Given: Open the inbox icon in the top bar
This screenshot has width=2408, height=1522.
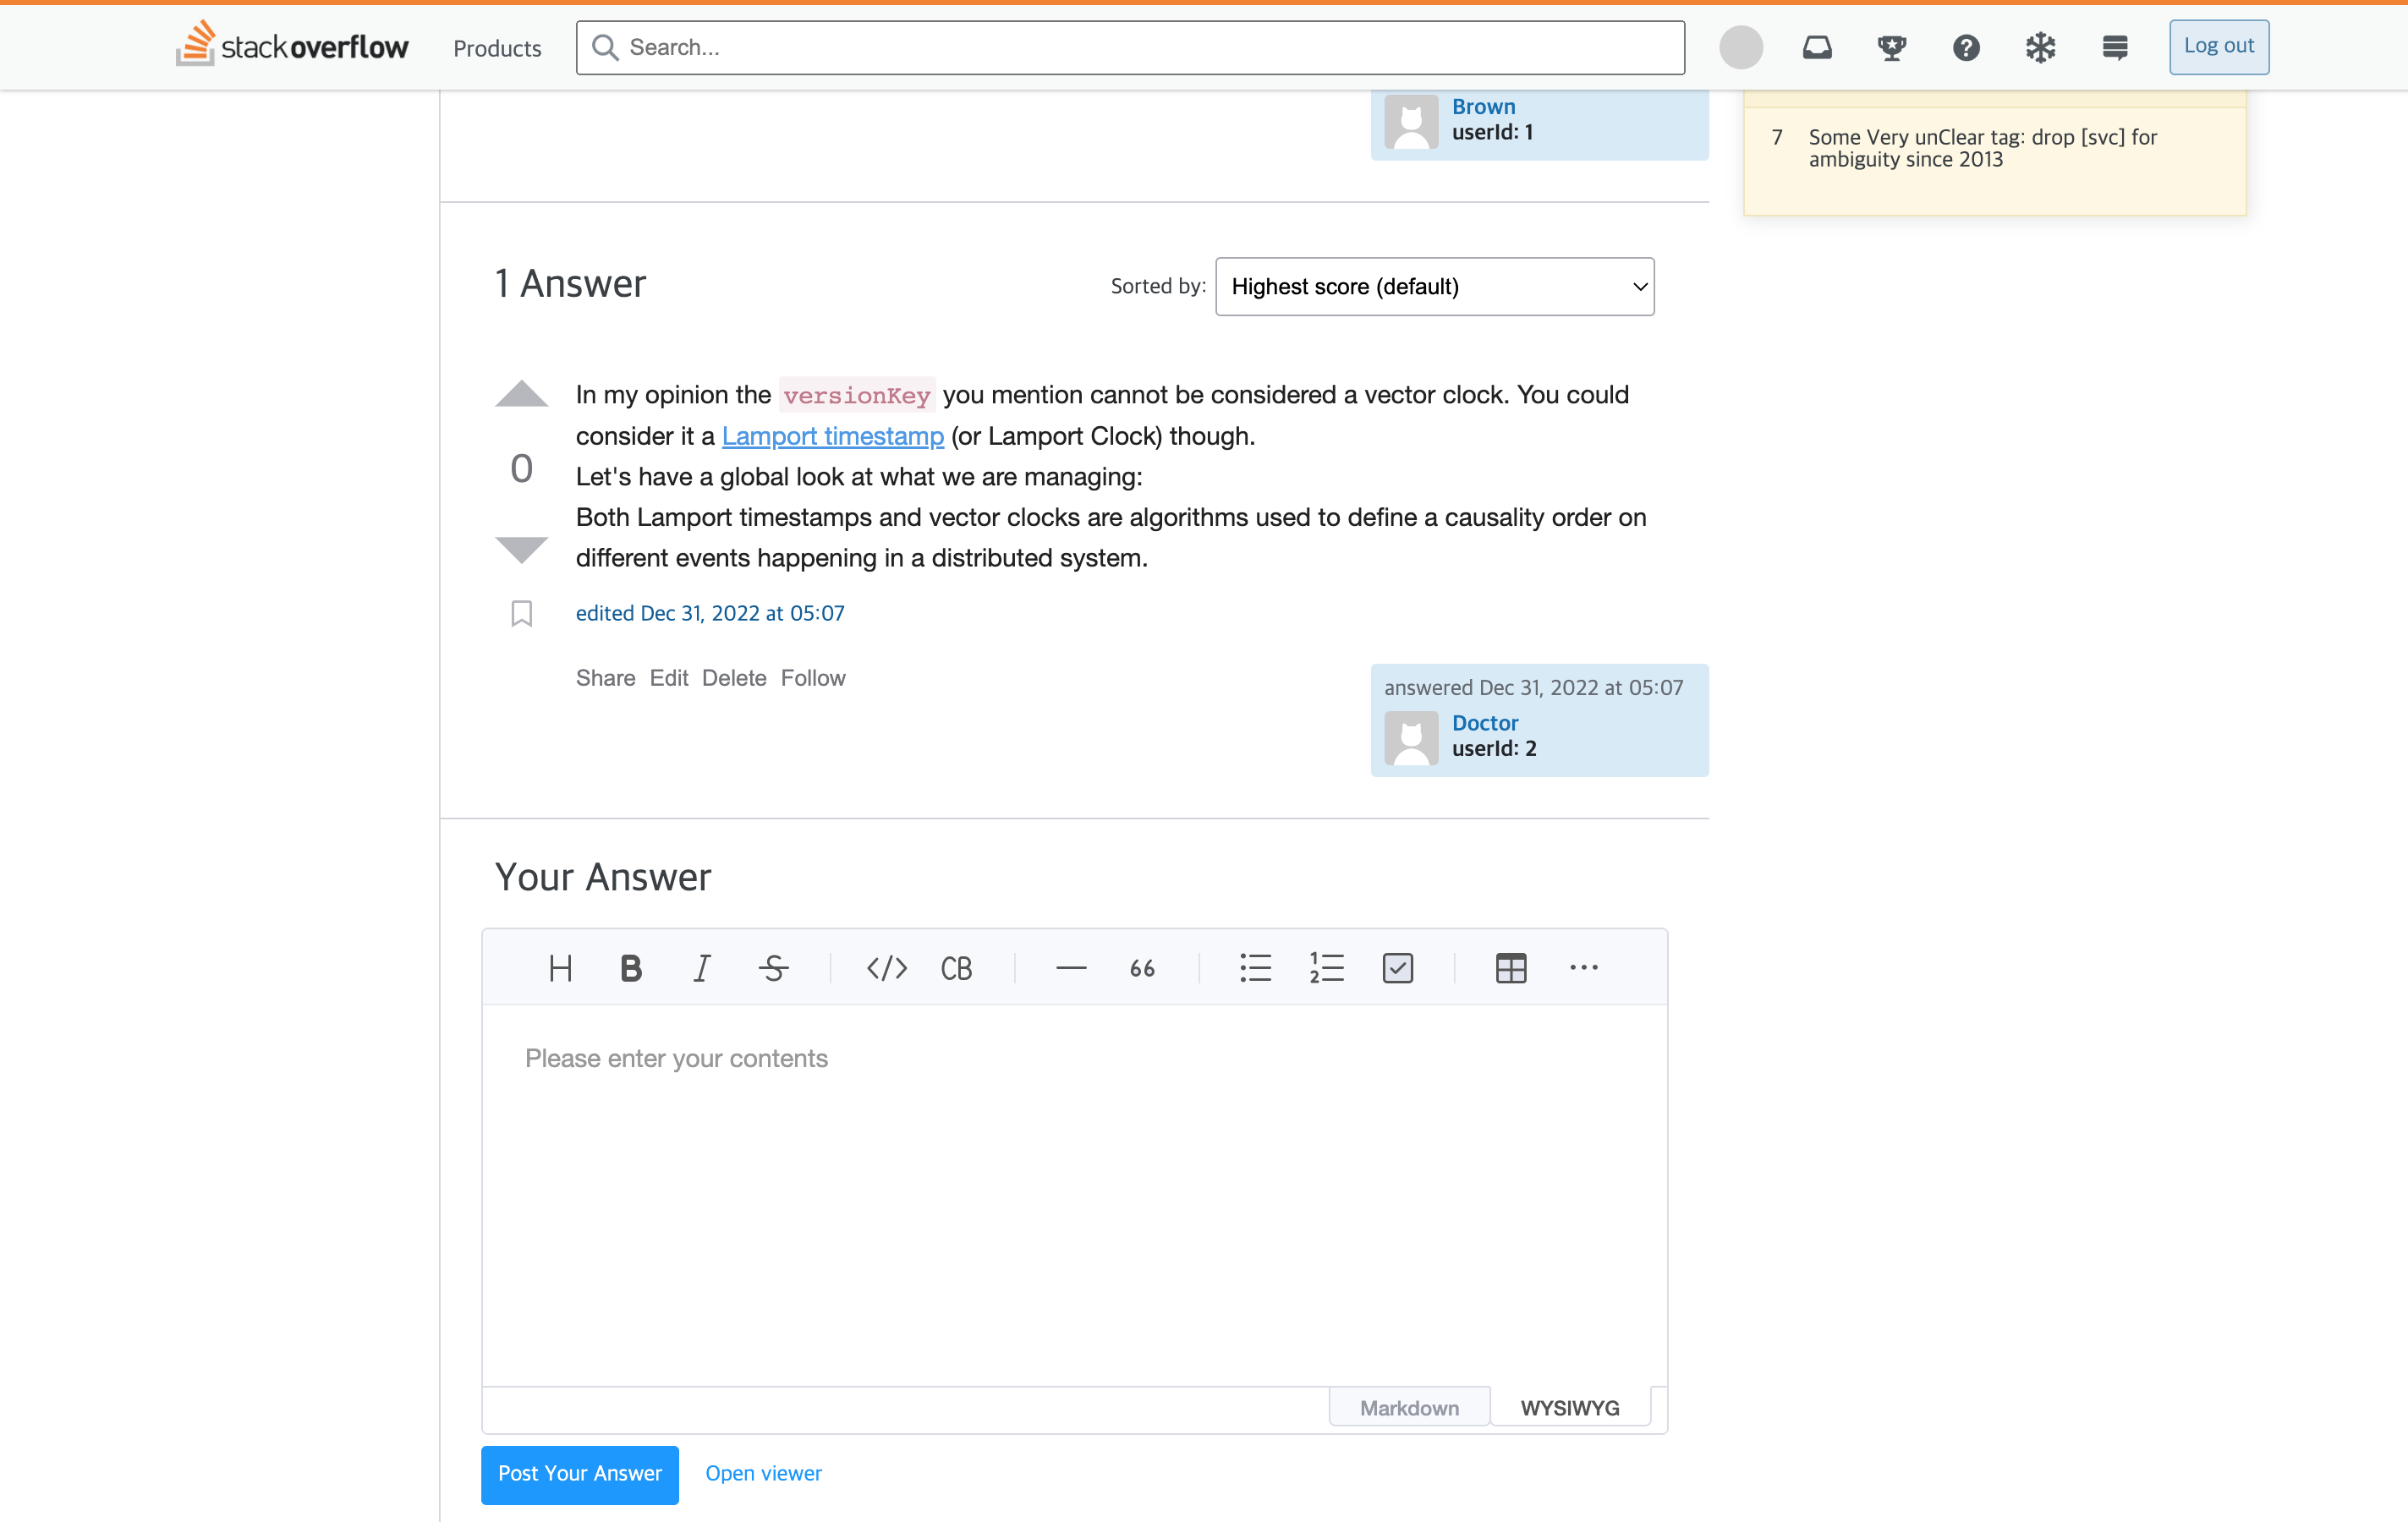Looking at the screenshot, I should point(1817,47).
